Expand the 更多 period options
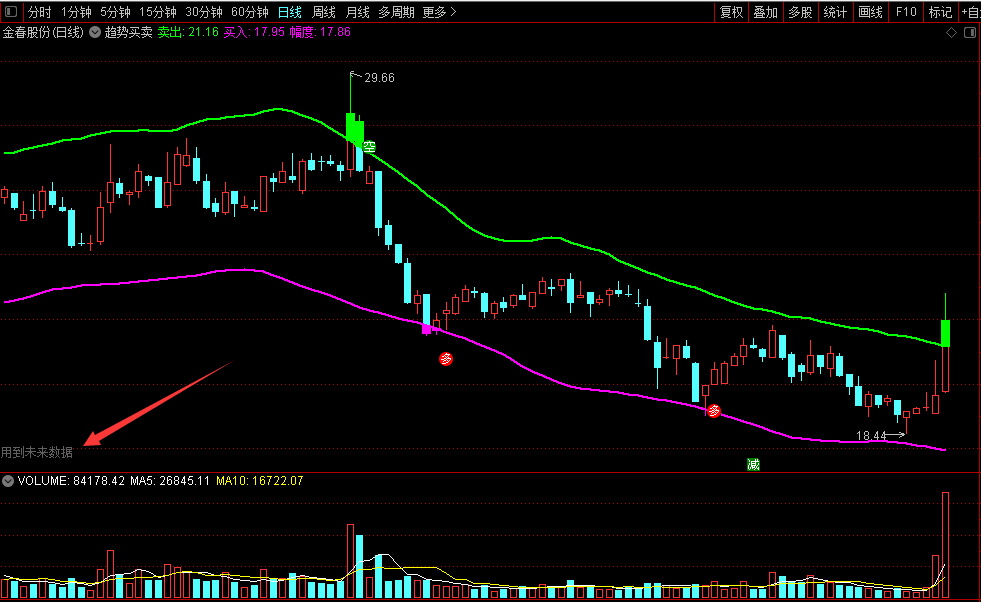Image resolution: width=981 pixels, height=602 pixels. [439, 12]
